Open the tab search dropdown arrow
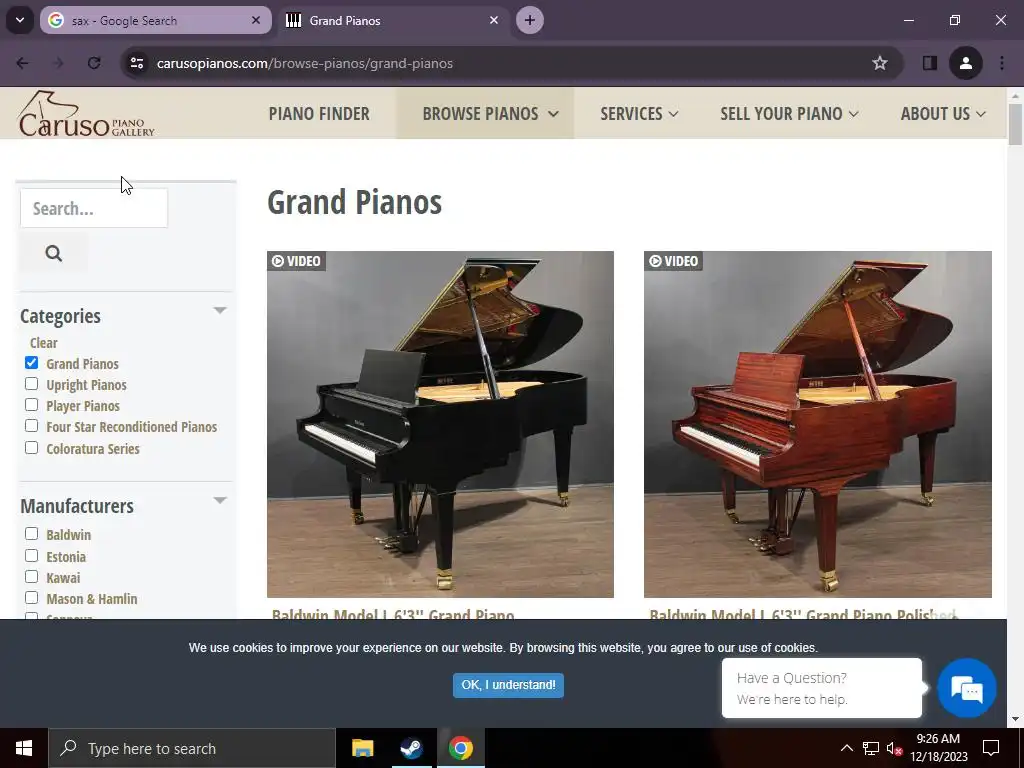The height and width of the screenshot is (768, 1024). pos(20,20)
